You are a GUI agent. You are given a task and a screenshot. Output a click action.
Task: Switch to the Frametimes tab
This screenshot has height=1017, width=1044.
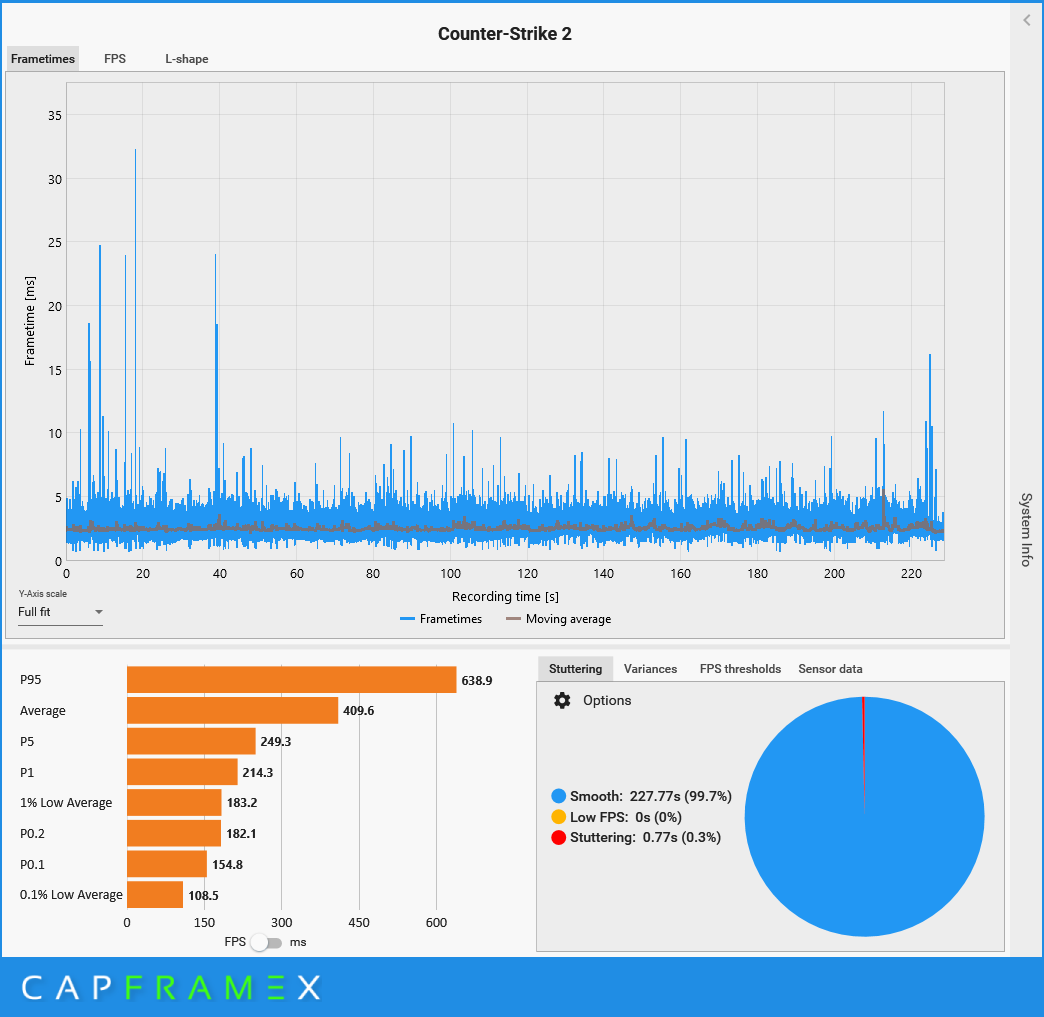[x=43, y=59]
